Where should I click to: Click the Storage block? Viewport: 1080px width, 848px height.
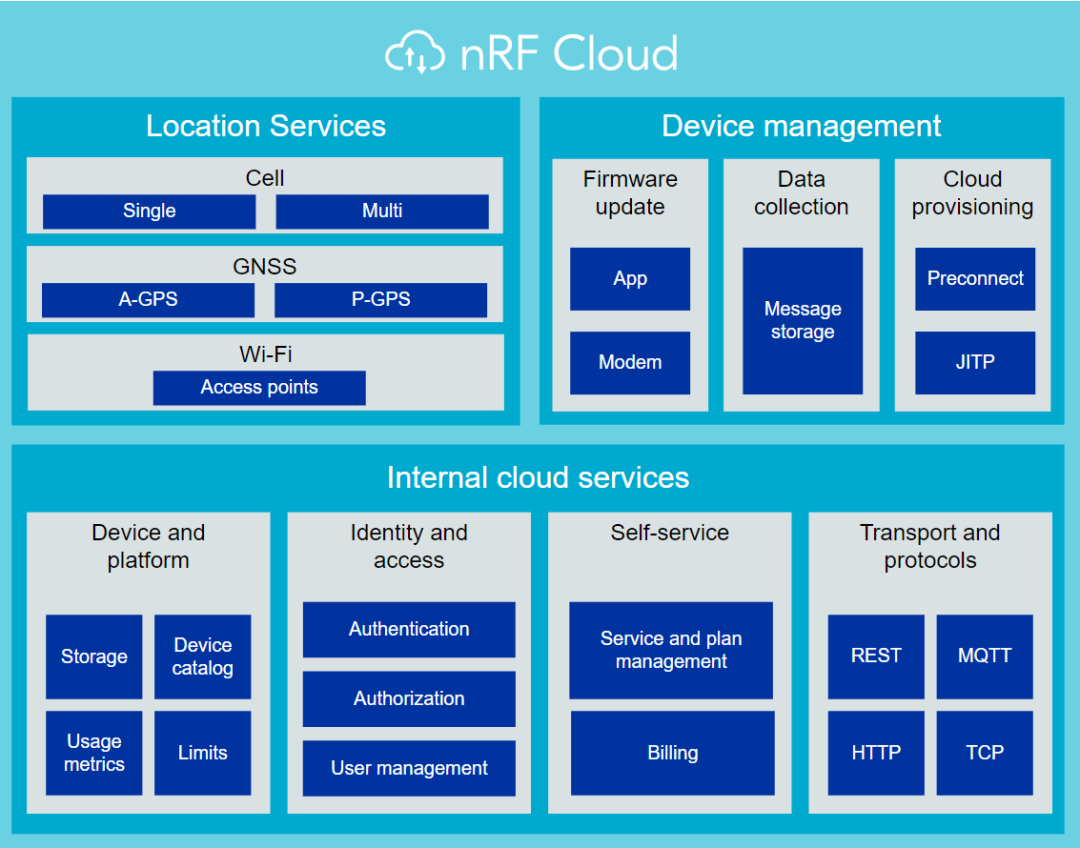coord(94,656)
